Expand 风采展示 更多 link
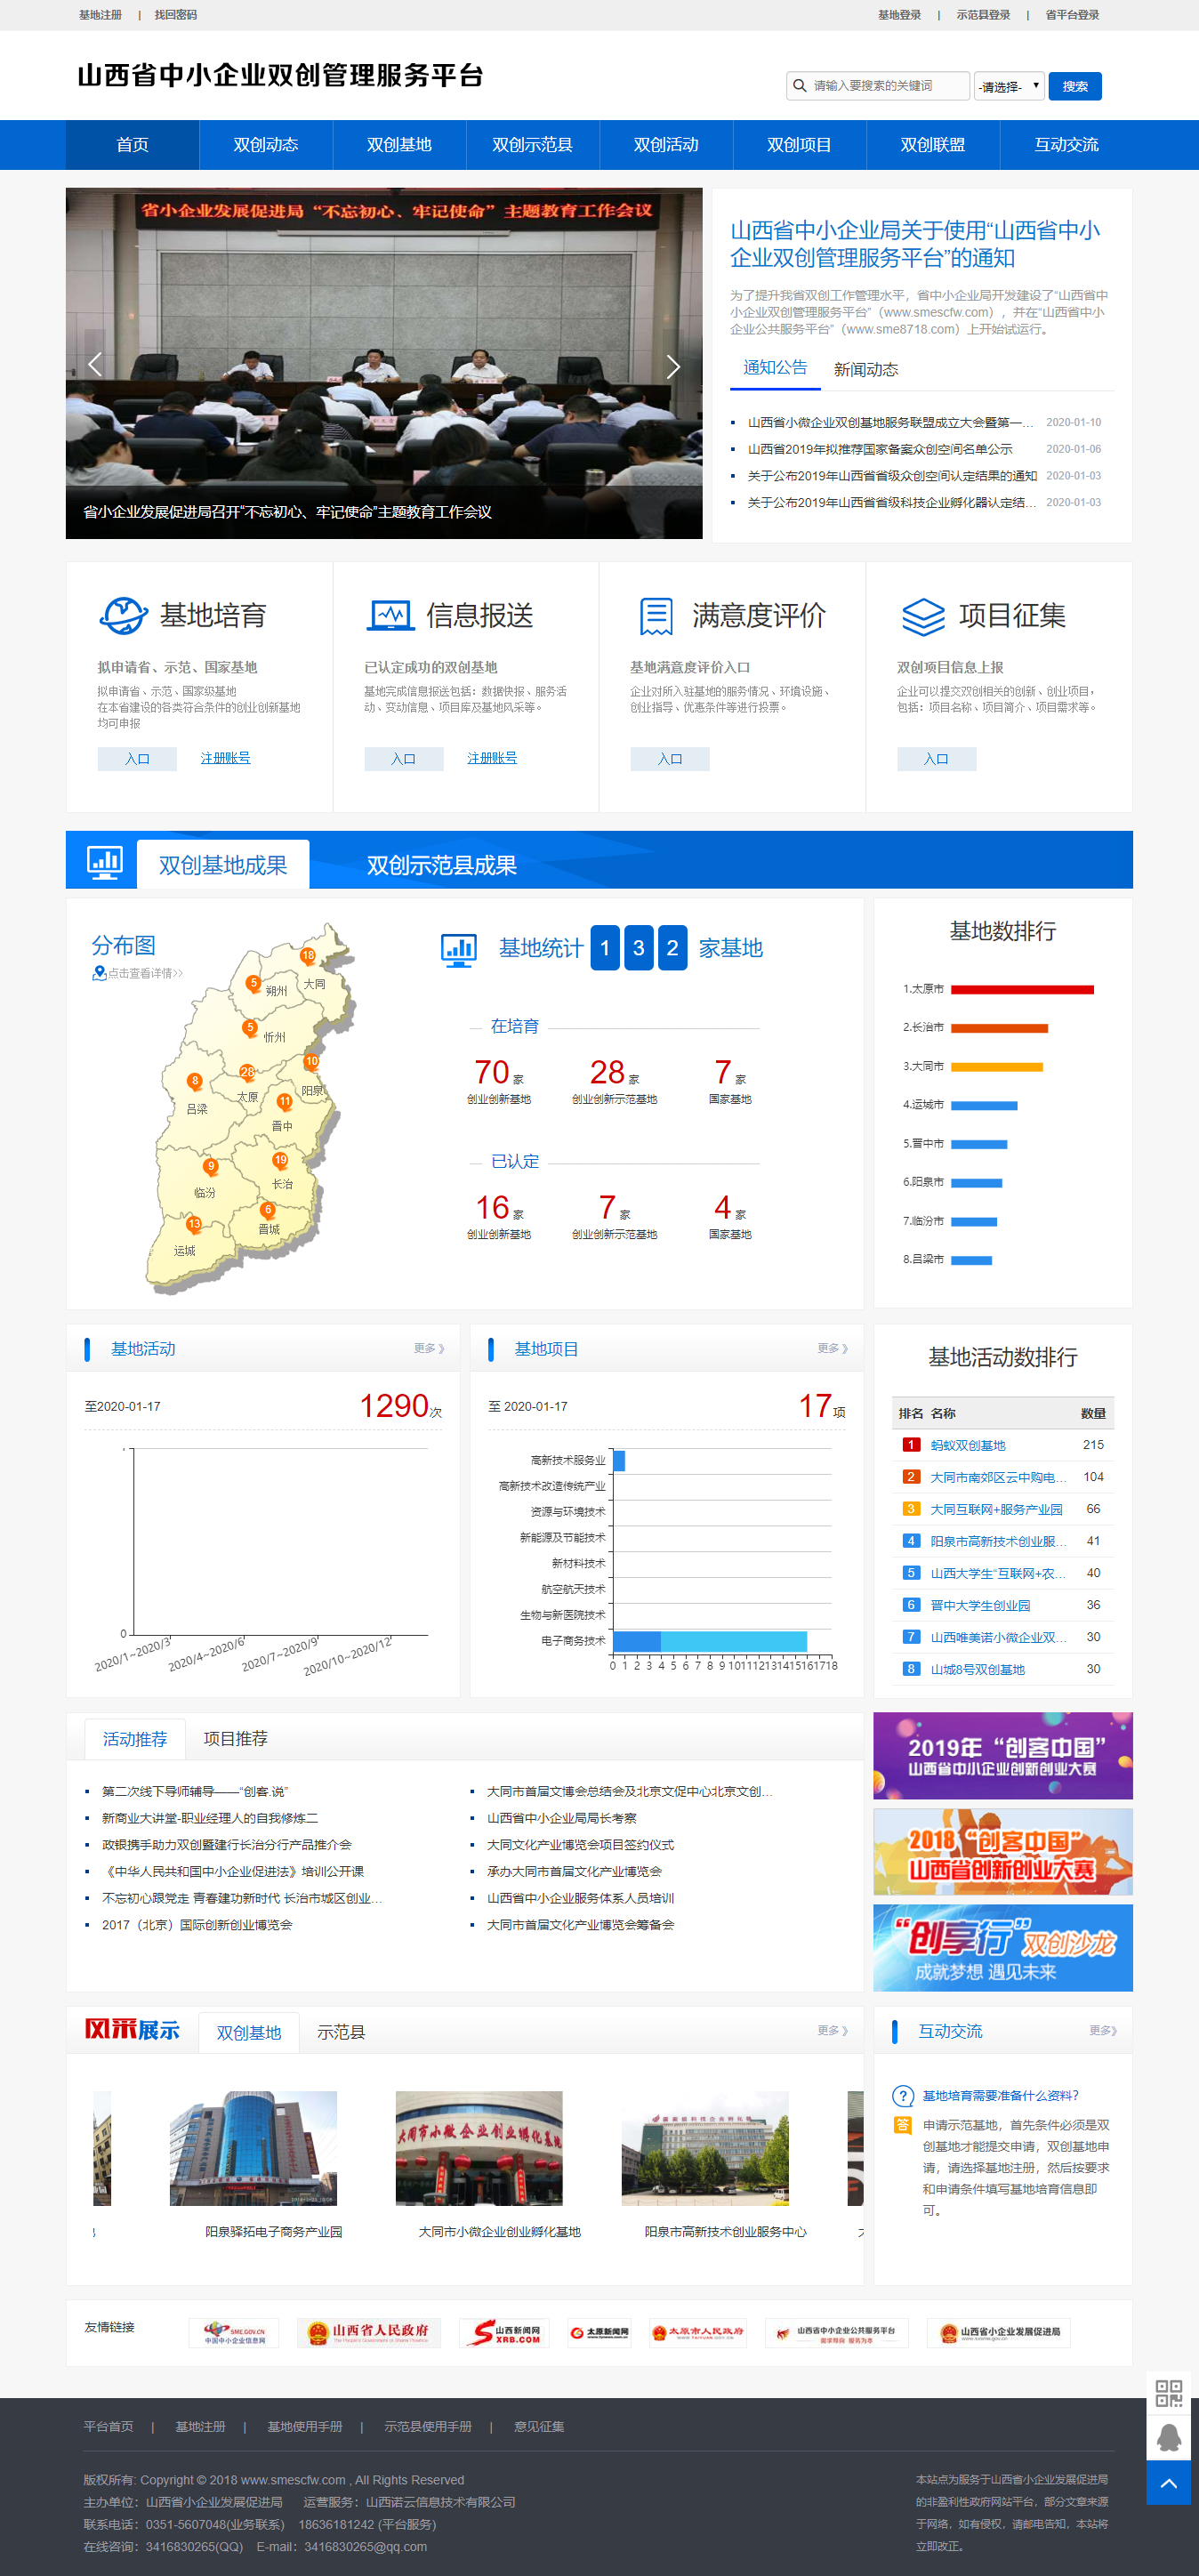This screenshot has width=1199, height=2576. pos(832,2030)
